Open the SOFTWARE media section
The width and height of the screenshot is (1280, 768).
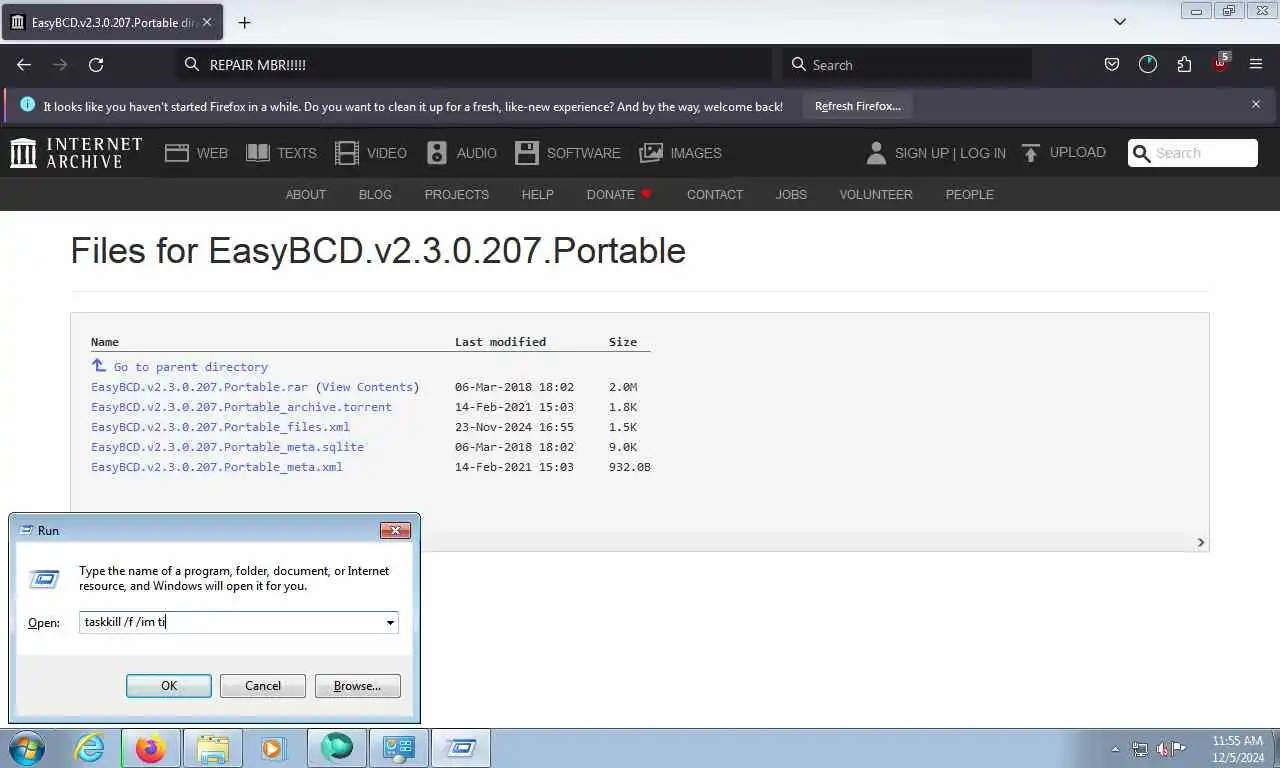point(567,153)
